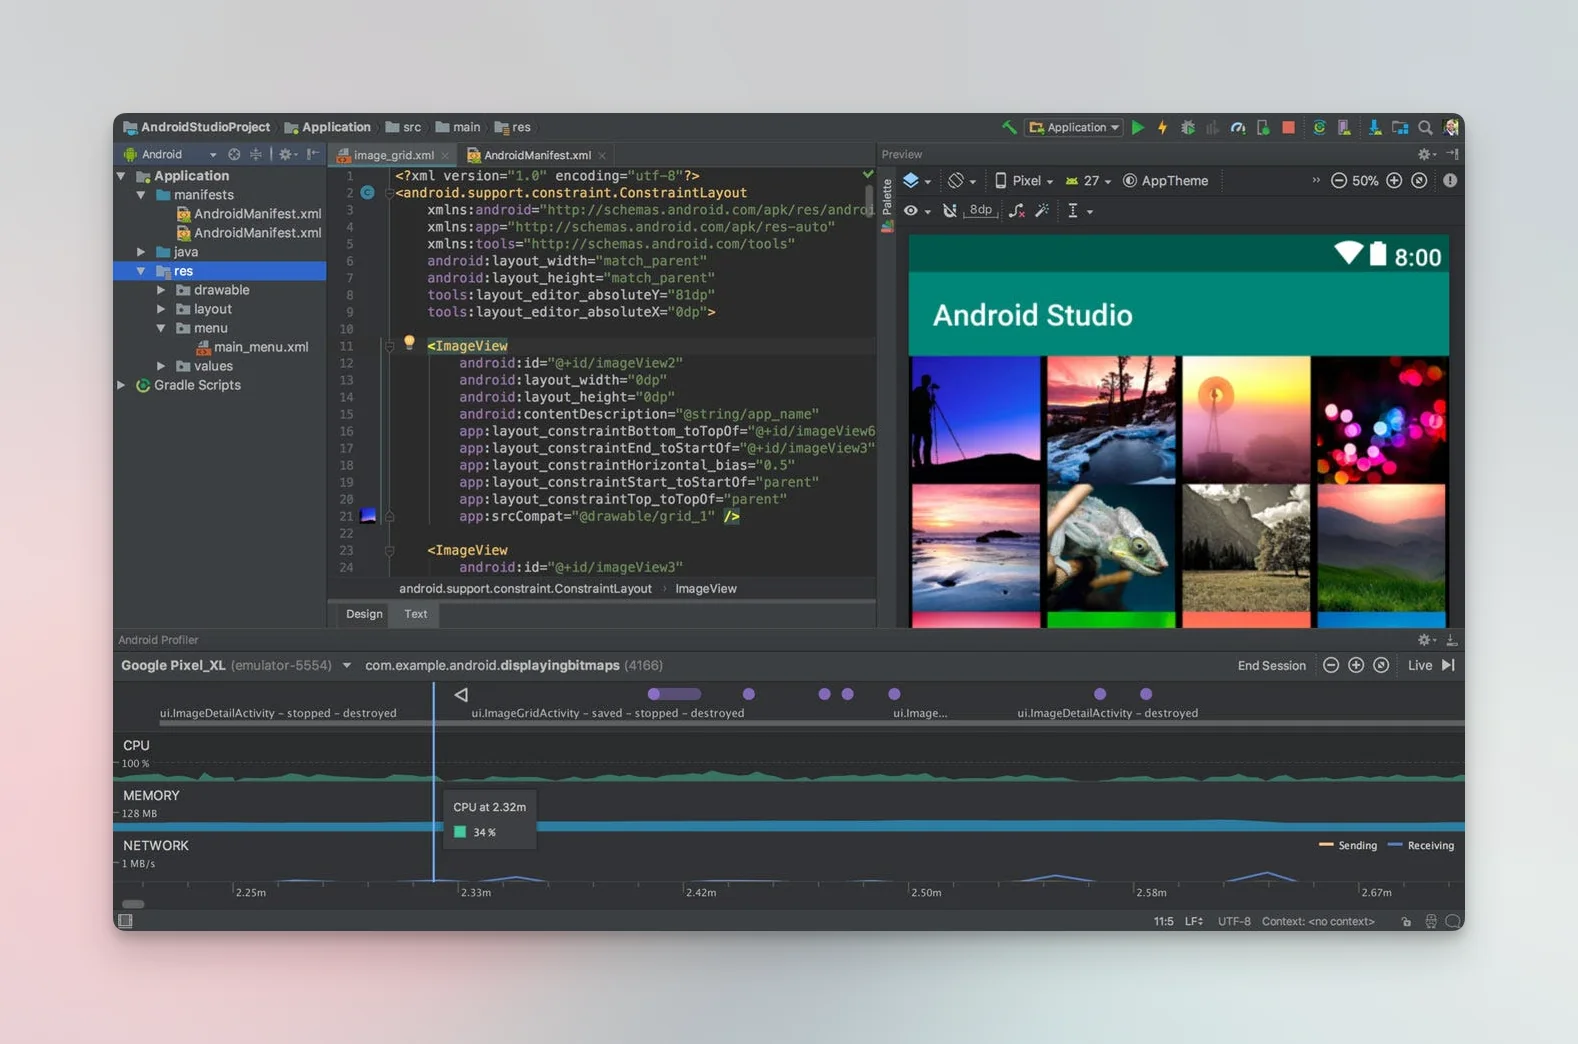Toggle the layout view options eye icon
Image resolution: width=1578 pixels, height=1044 pixels.
[x=911, y=210]
